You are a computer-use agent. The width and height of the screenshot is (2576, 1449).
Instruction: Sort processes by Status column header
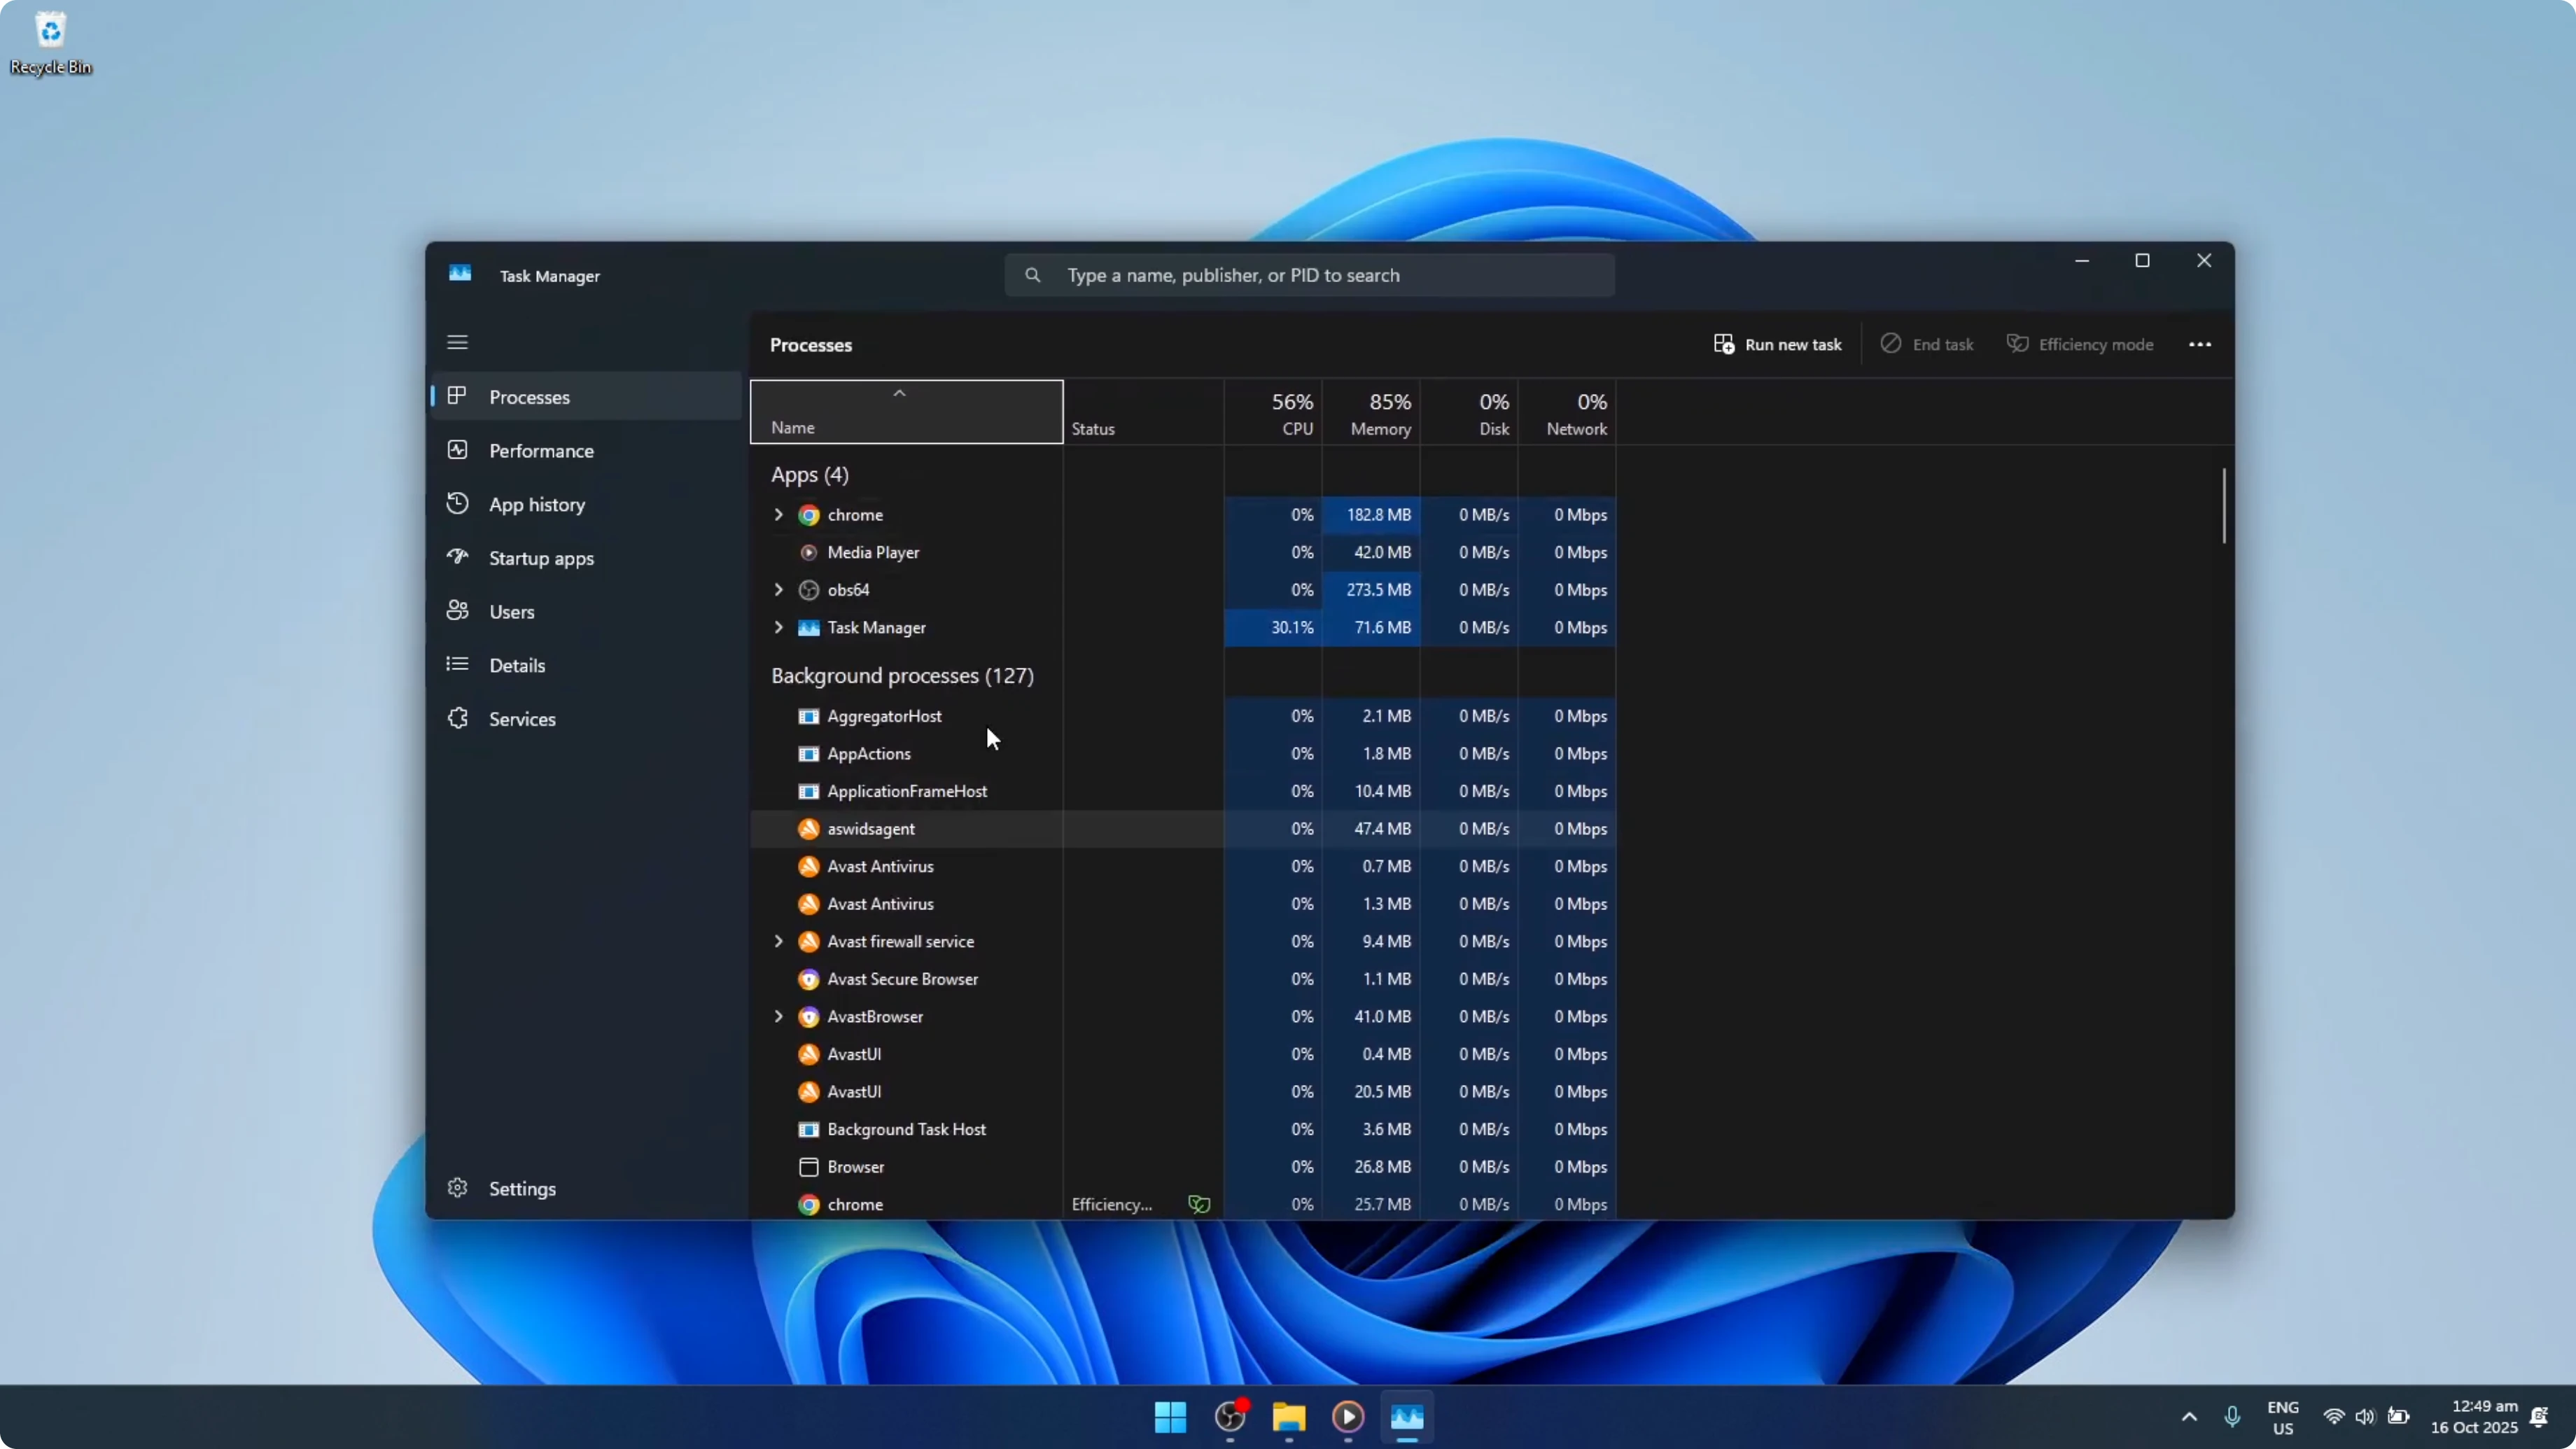point(1143,412)
